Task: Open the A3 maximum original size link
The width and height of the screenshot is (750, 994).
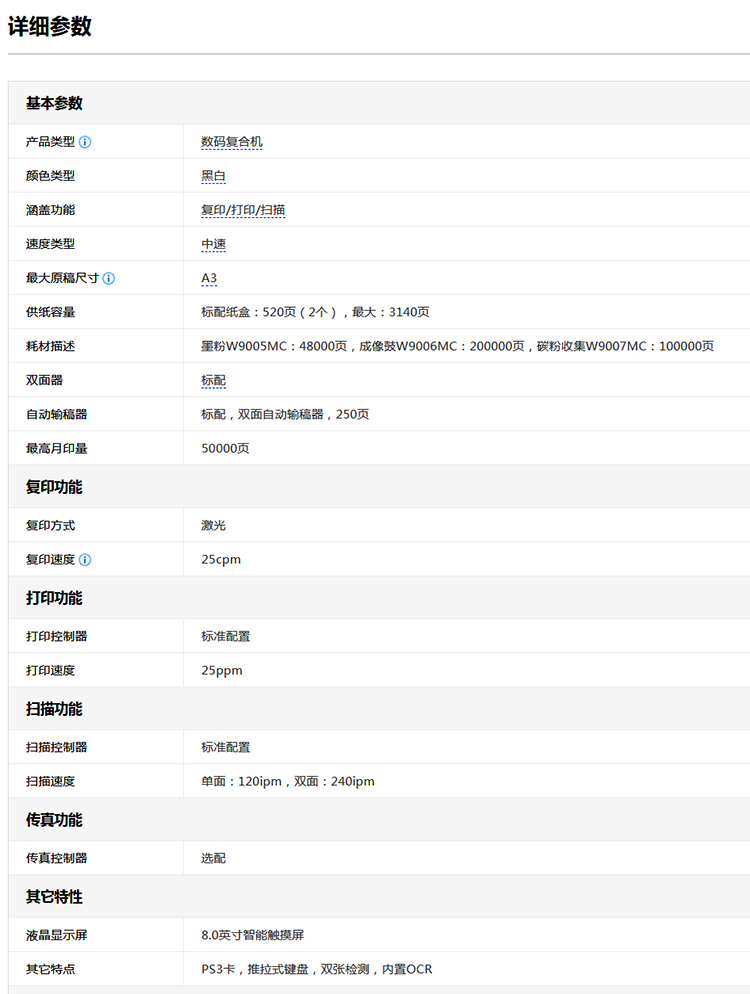Action: [x=209, y=278]
